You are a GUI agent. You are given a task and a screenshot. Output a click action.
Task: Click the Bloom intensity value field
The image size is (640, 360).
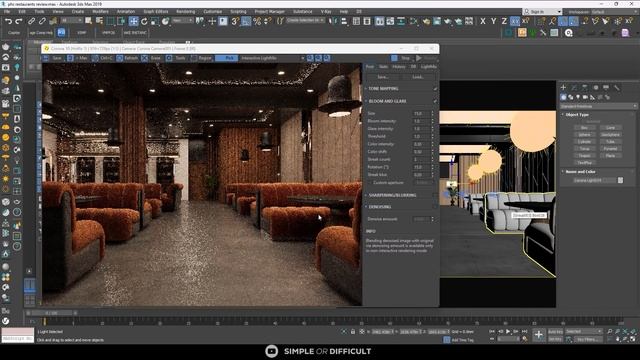pos(420,121)
